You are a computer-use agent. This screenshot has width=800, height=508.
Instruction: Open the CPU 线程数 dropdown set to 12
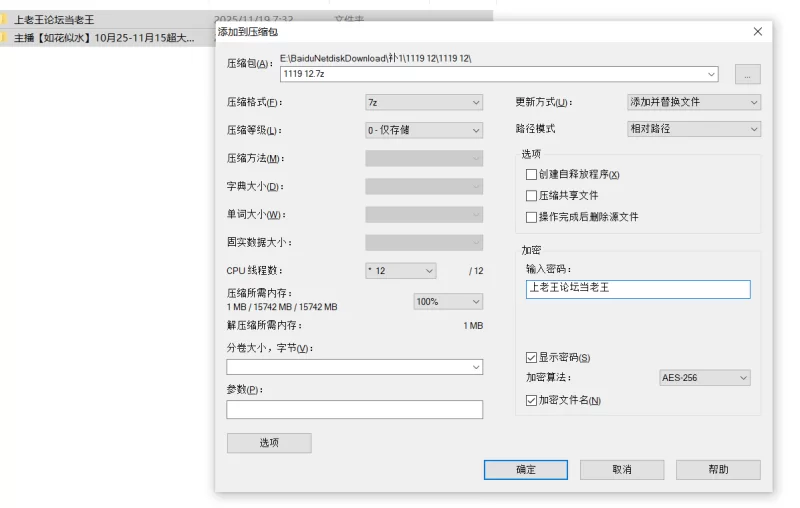(401, 271)
